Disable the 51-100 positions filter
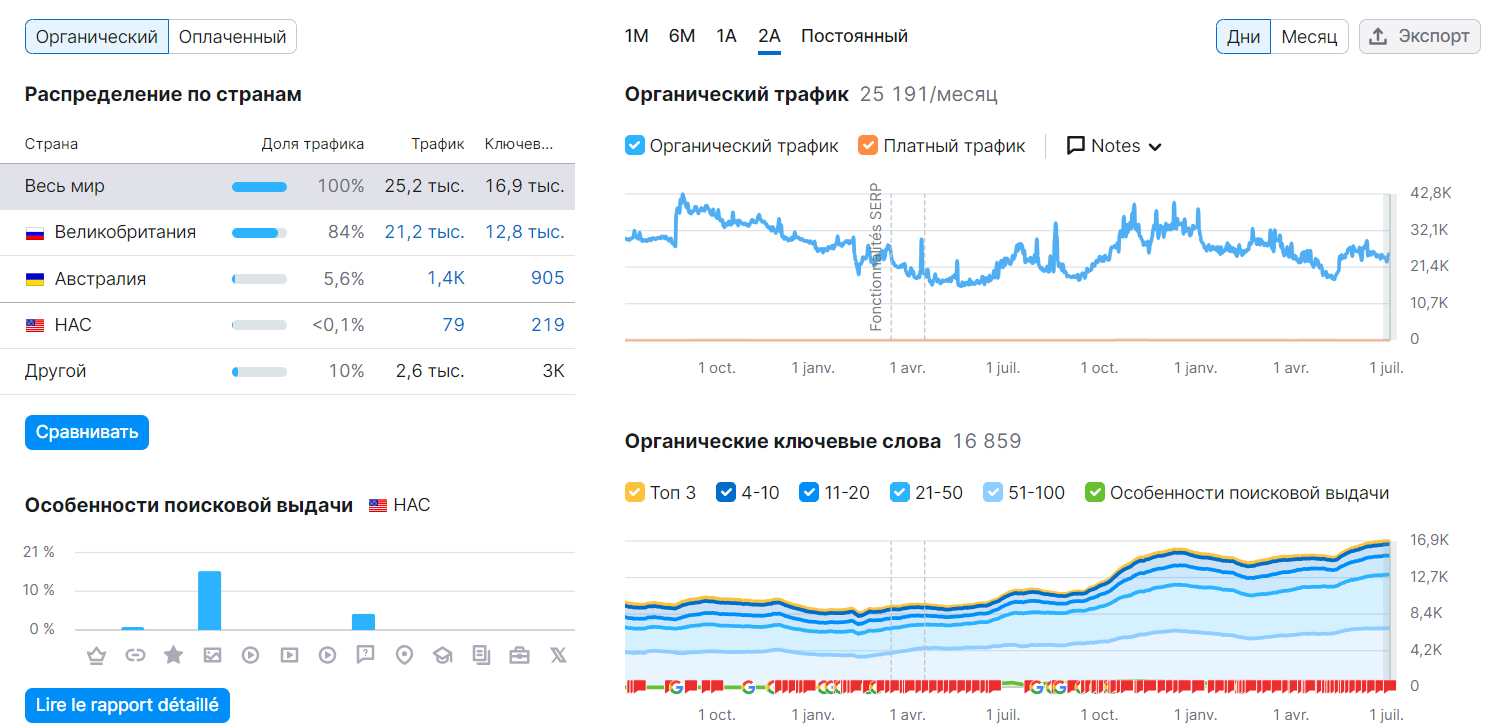1498x728 pixels. [x=992, y=492]
